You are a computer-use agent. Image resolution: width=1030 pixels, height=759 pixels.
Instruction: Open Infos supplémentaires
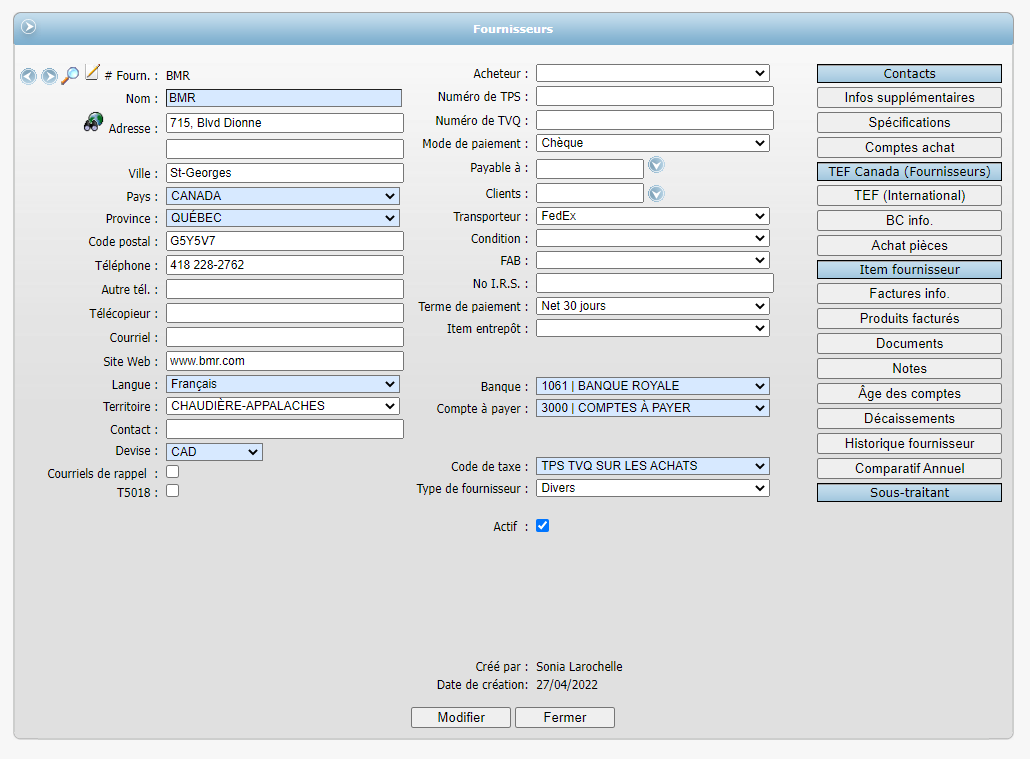[x=909, y=98]
